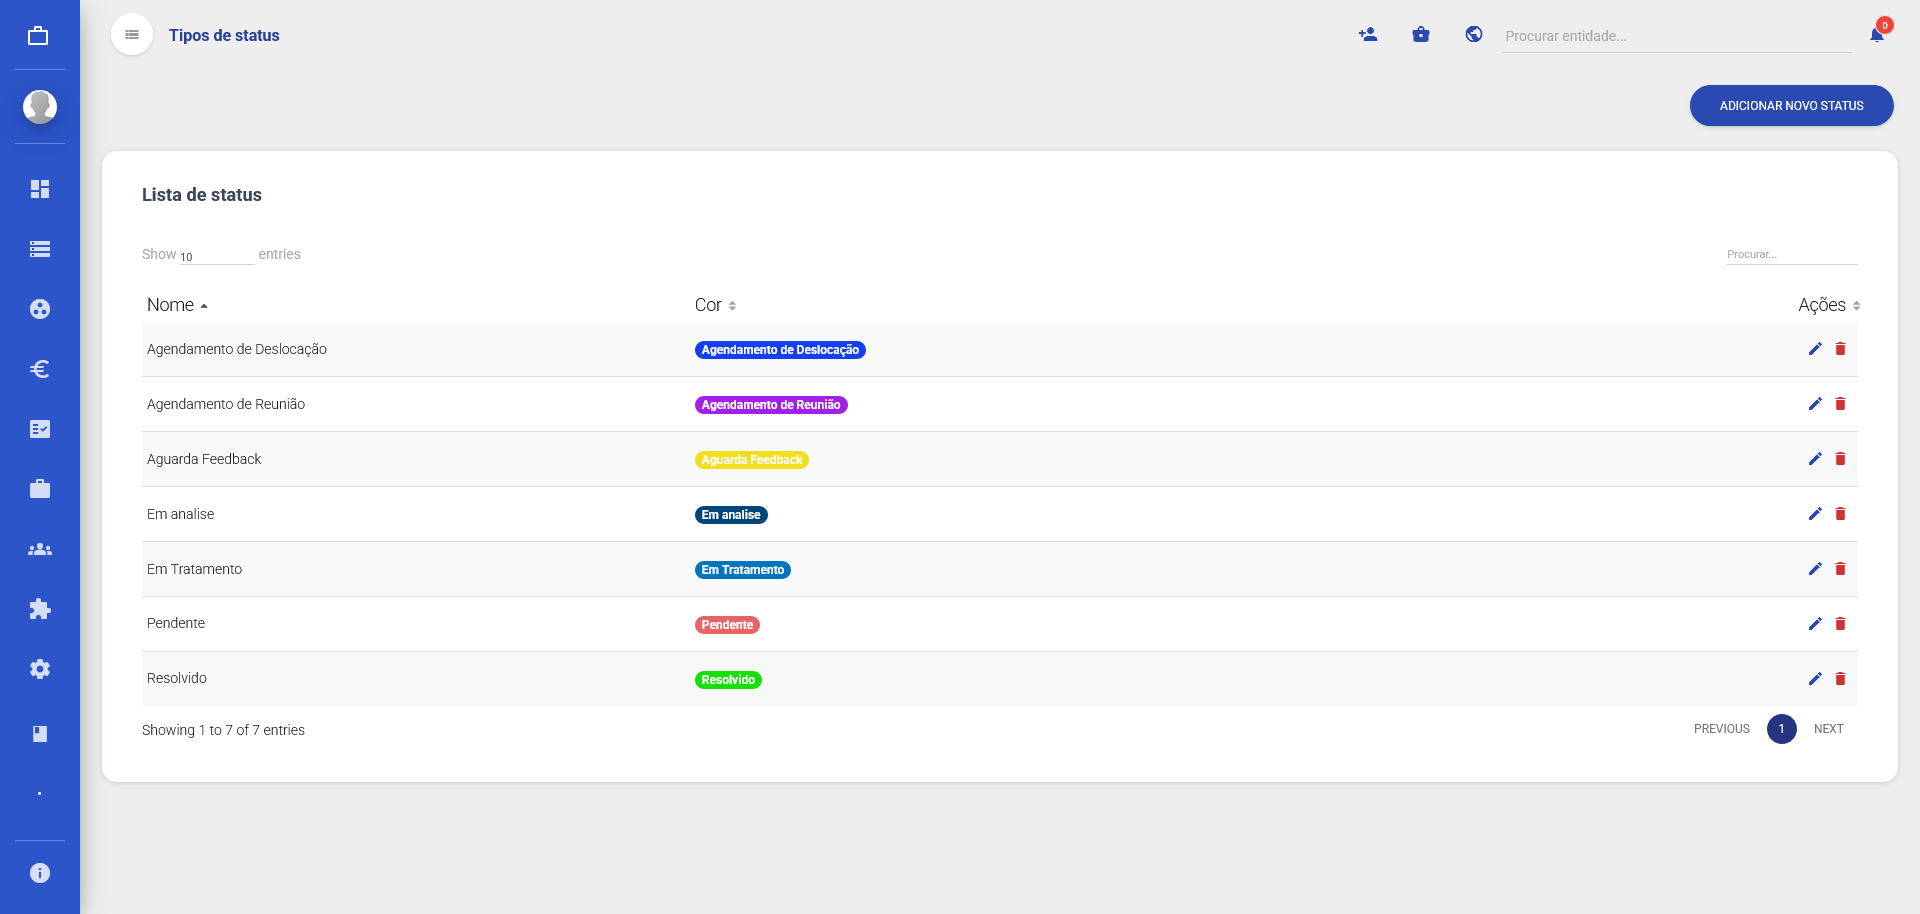The image size is (1920, 914).
Task: Focus the Procurar entidade search field
Action: pyautogui.click(x=1675, y=36)
